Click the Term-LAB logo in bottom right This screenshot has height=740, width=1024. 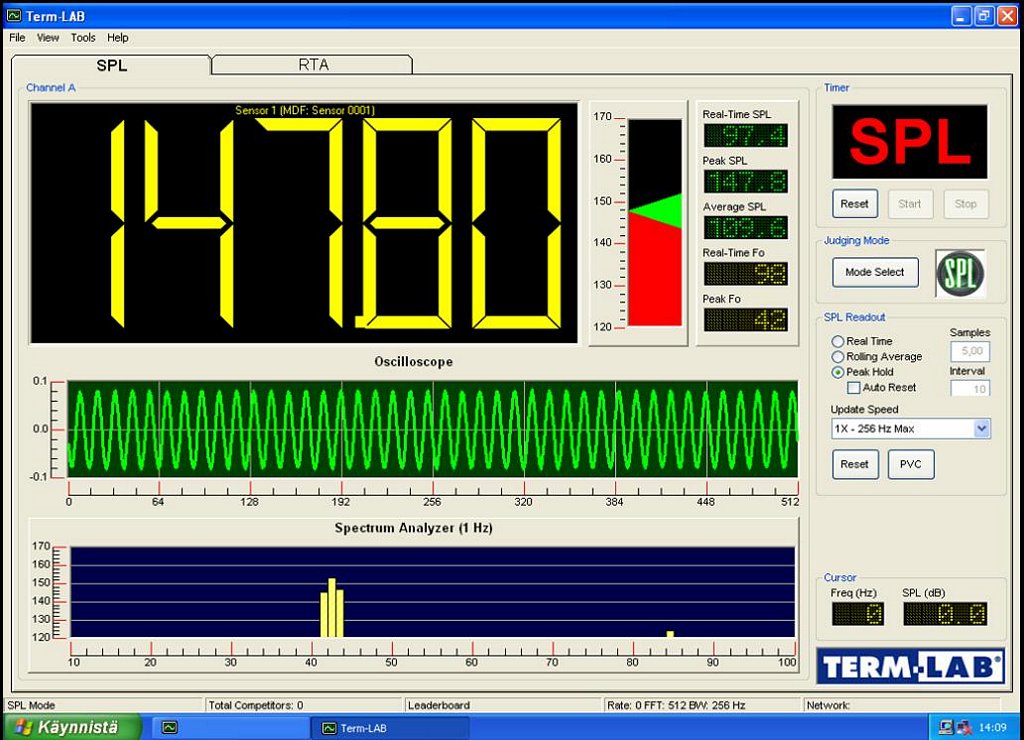tap(910, 666)
